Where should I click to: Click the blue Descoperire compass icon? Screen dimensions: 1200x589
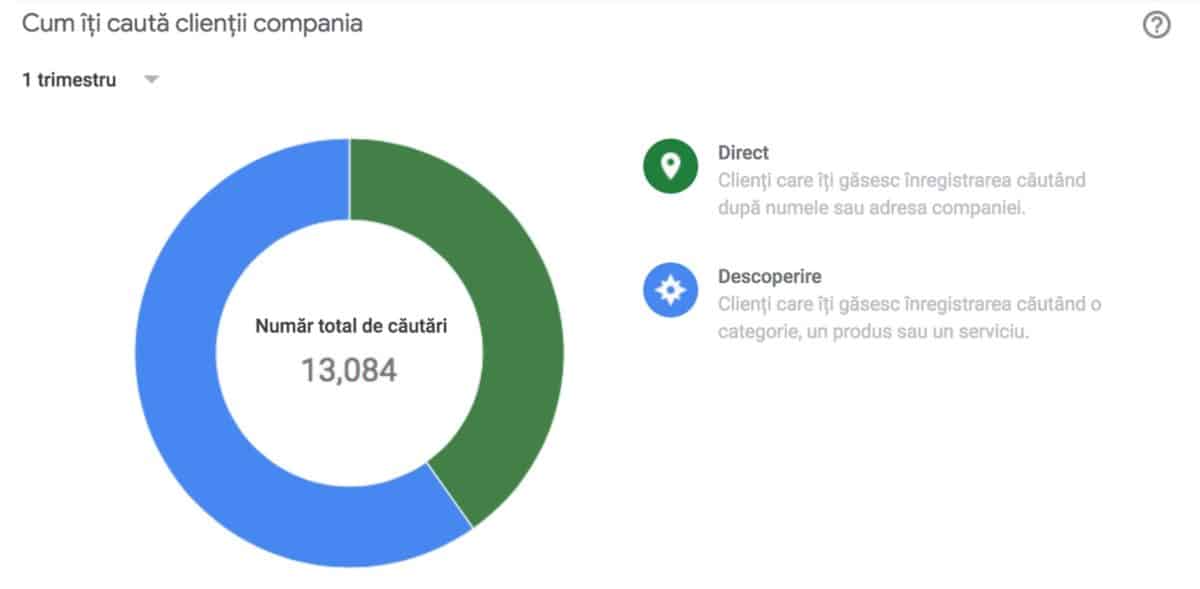(x=670, y=290)
